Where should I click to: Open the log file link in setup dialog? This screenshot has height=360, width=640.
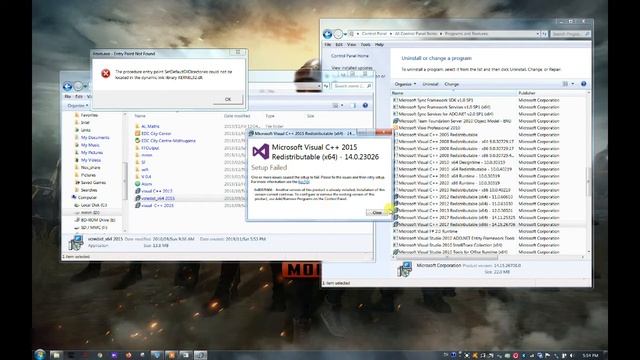[x=304, y=182]
